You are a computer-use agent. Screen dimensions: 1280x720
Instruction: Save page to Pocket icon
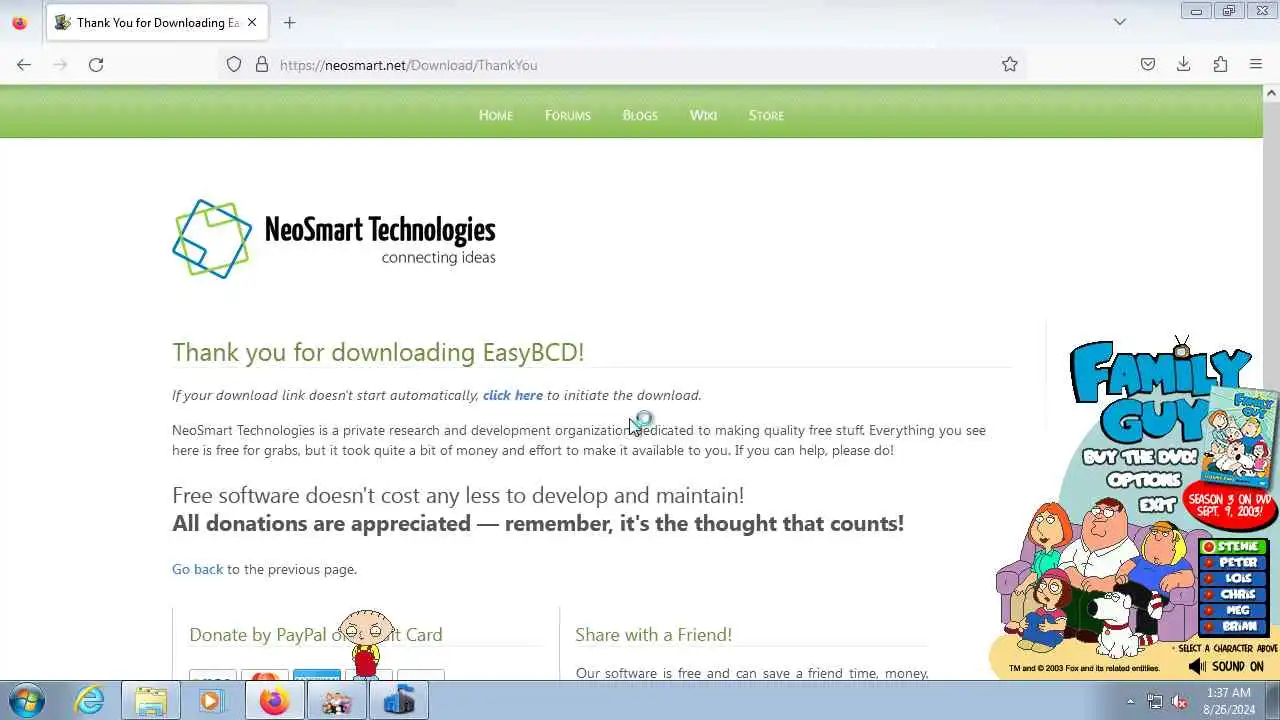[x=1148, y=64]
